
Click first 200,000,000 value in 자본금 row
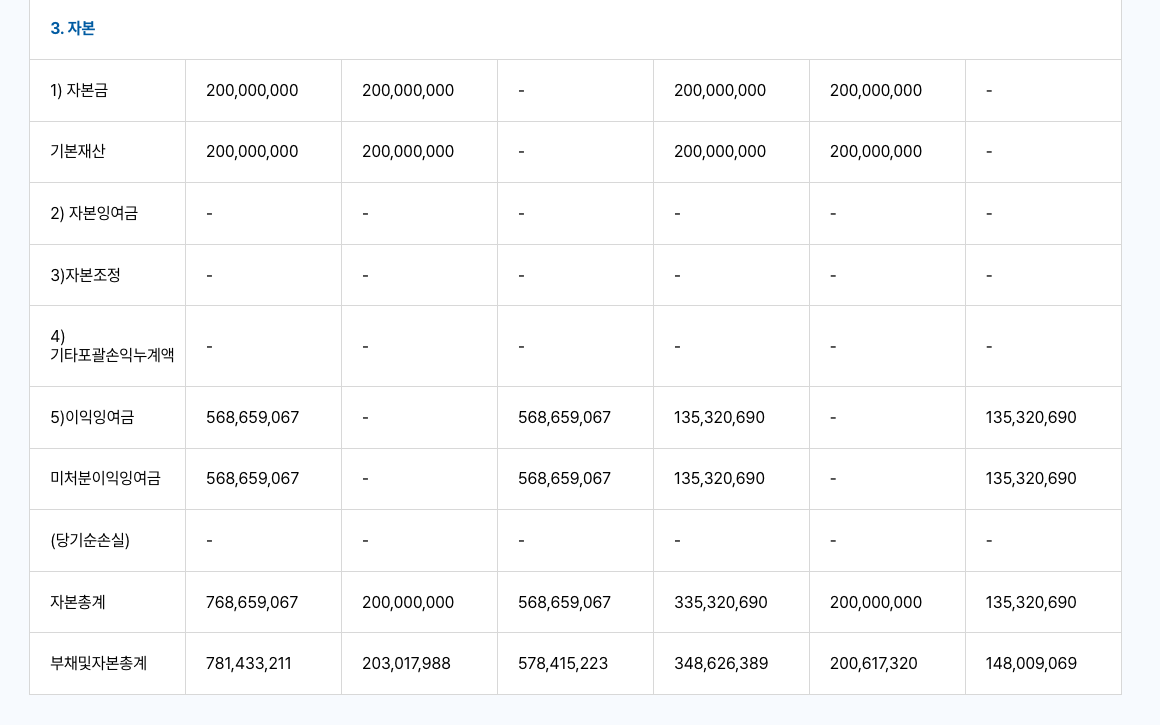pyautogui.click(x=252, y=91)
